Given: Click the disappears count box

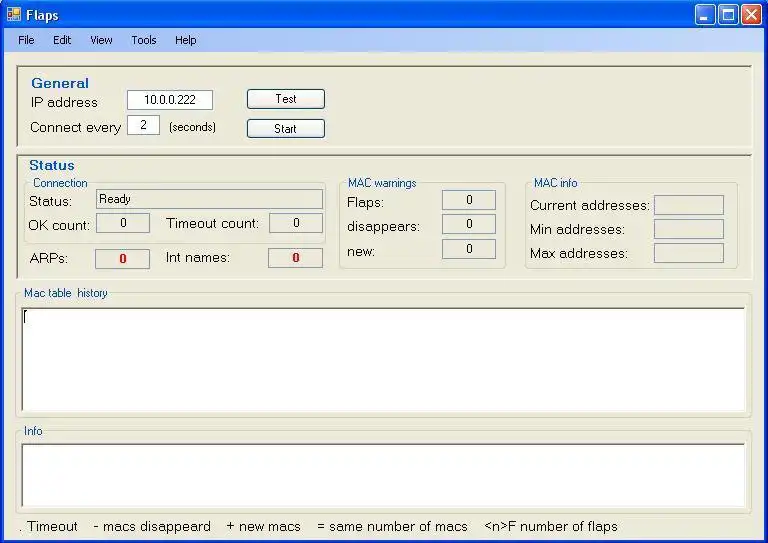Looking at the screenshot, I should click(x=469, y=224).
